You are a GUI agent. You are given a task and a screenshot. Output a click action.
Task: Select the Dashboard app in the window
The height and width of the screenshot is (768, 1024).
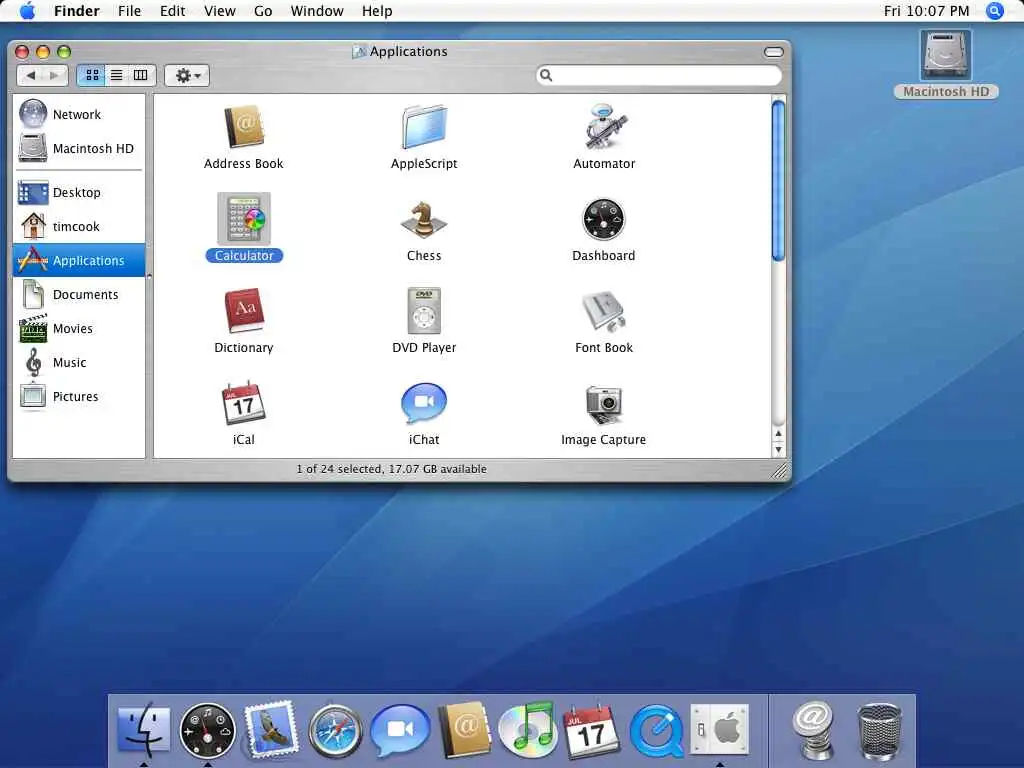click(603, 219)
